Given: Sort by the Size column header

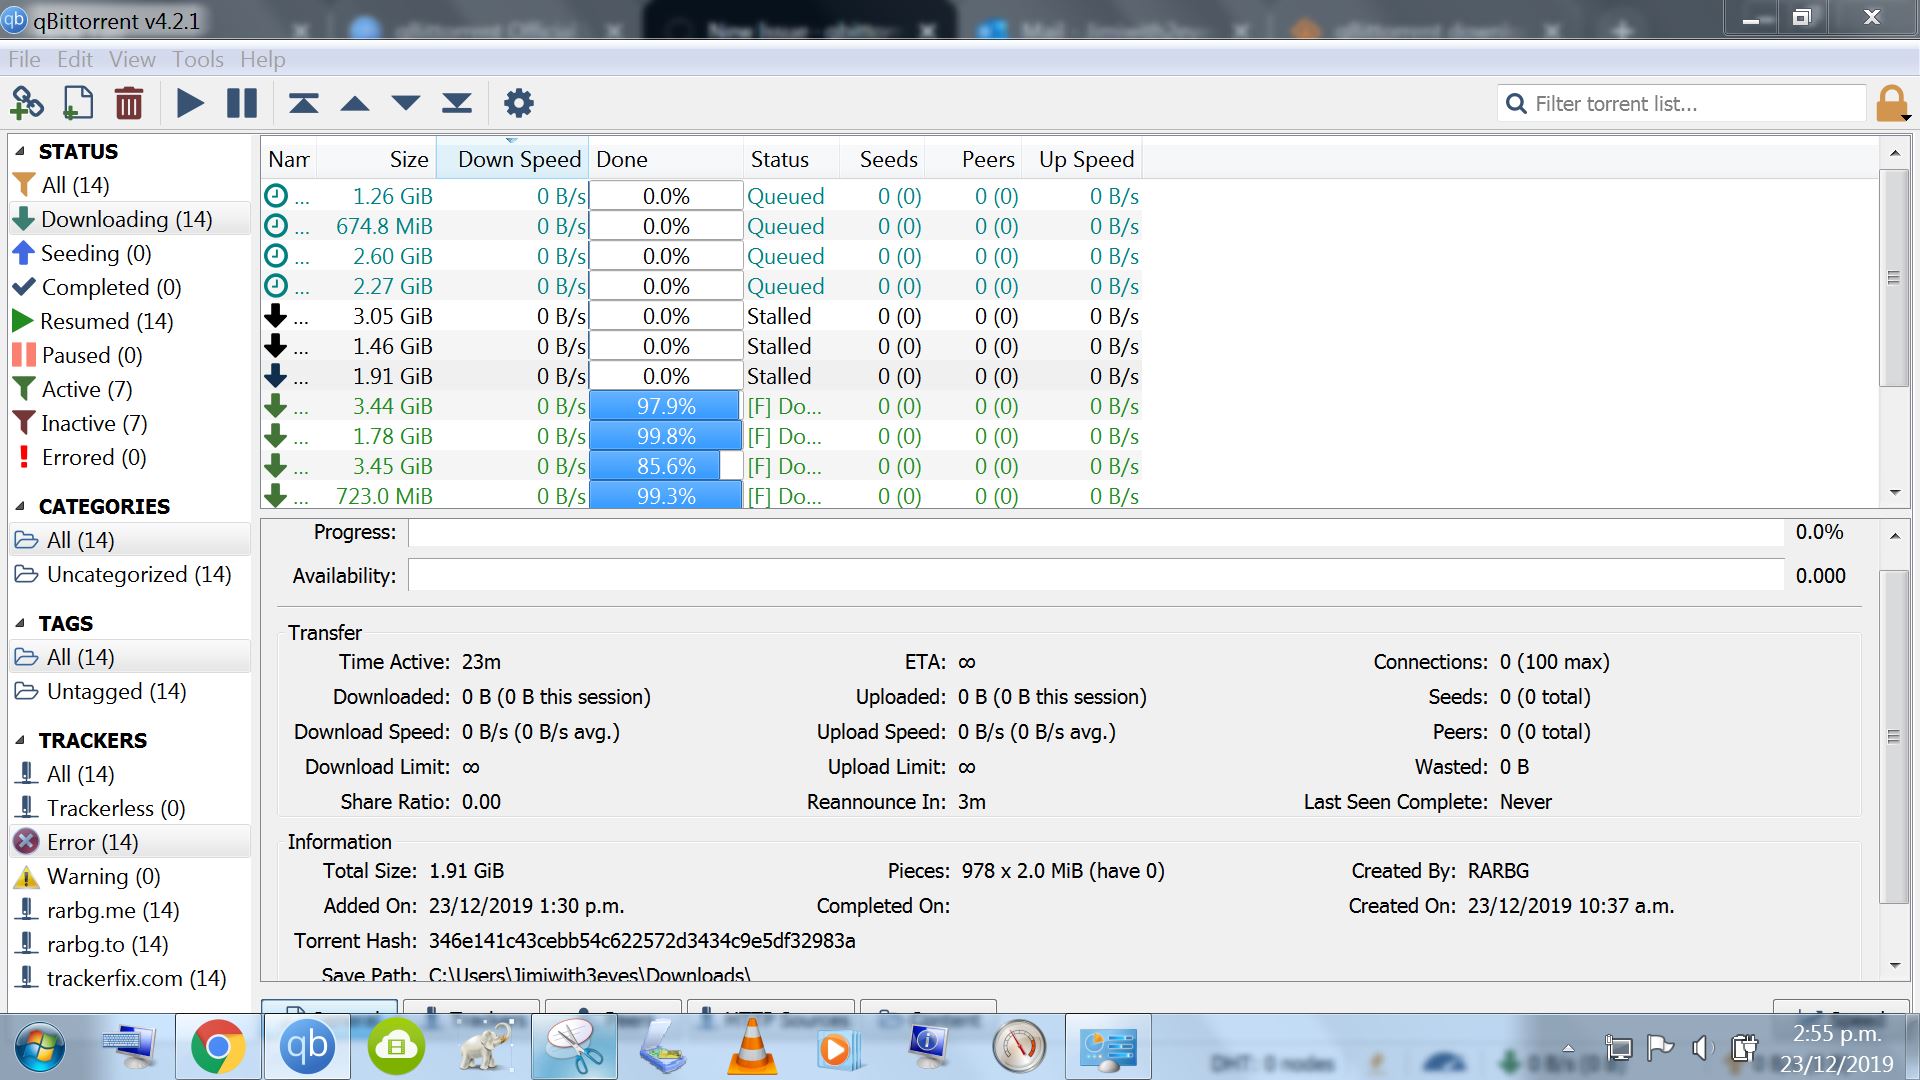Looking at the screenshot, I should tap(376, 160).
